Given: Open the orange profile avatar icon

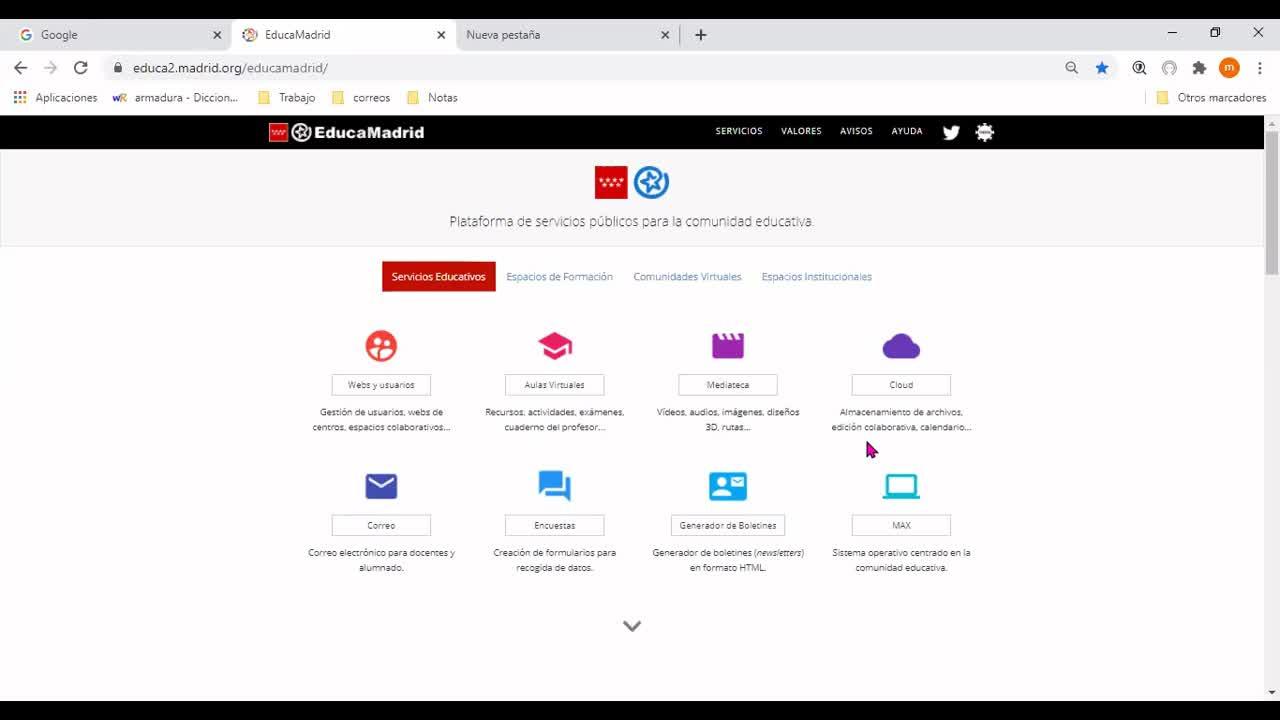Looking at the screenshot, I should click(x=1229, y=68).
